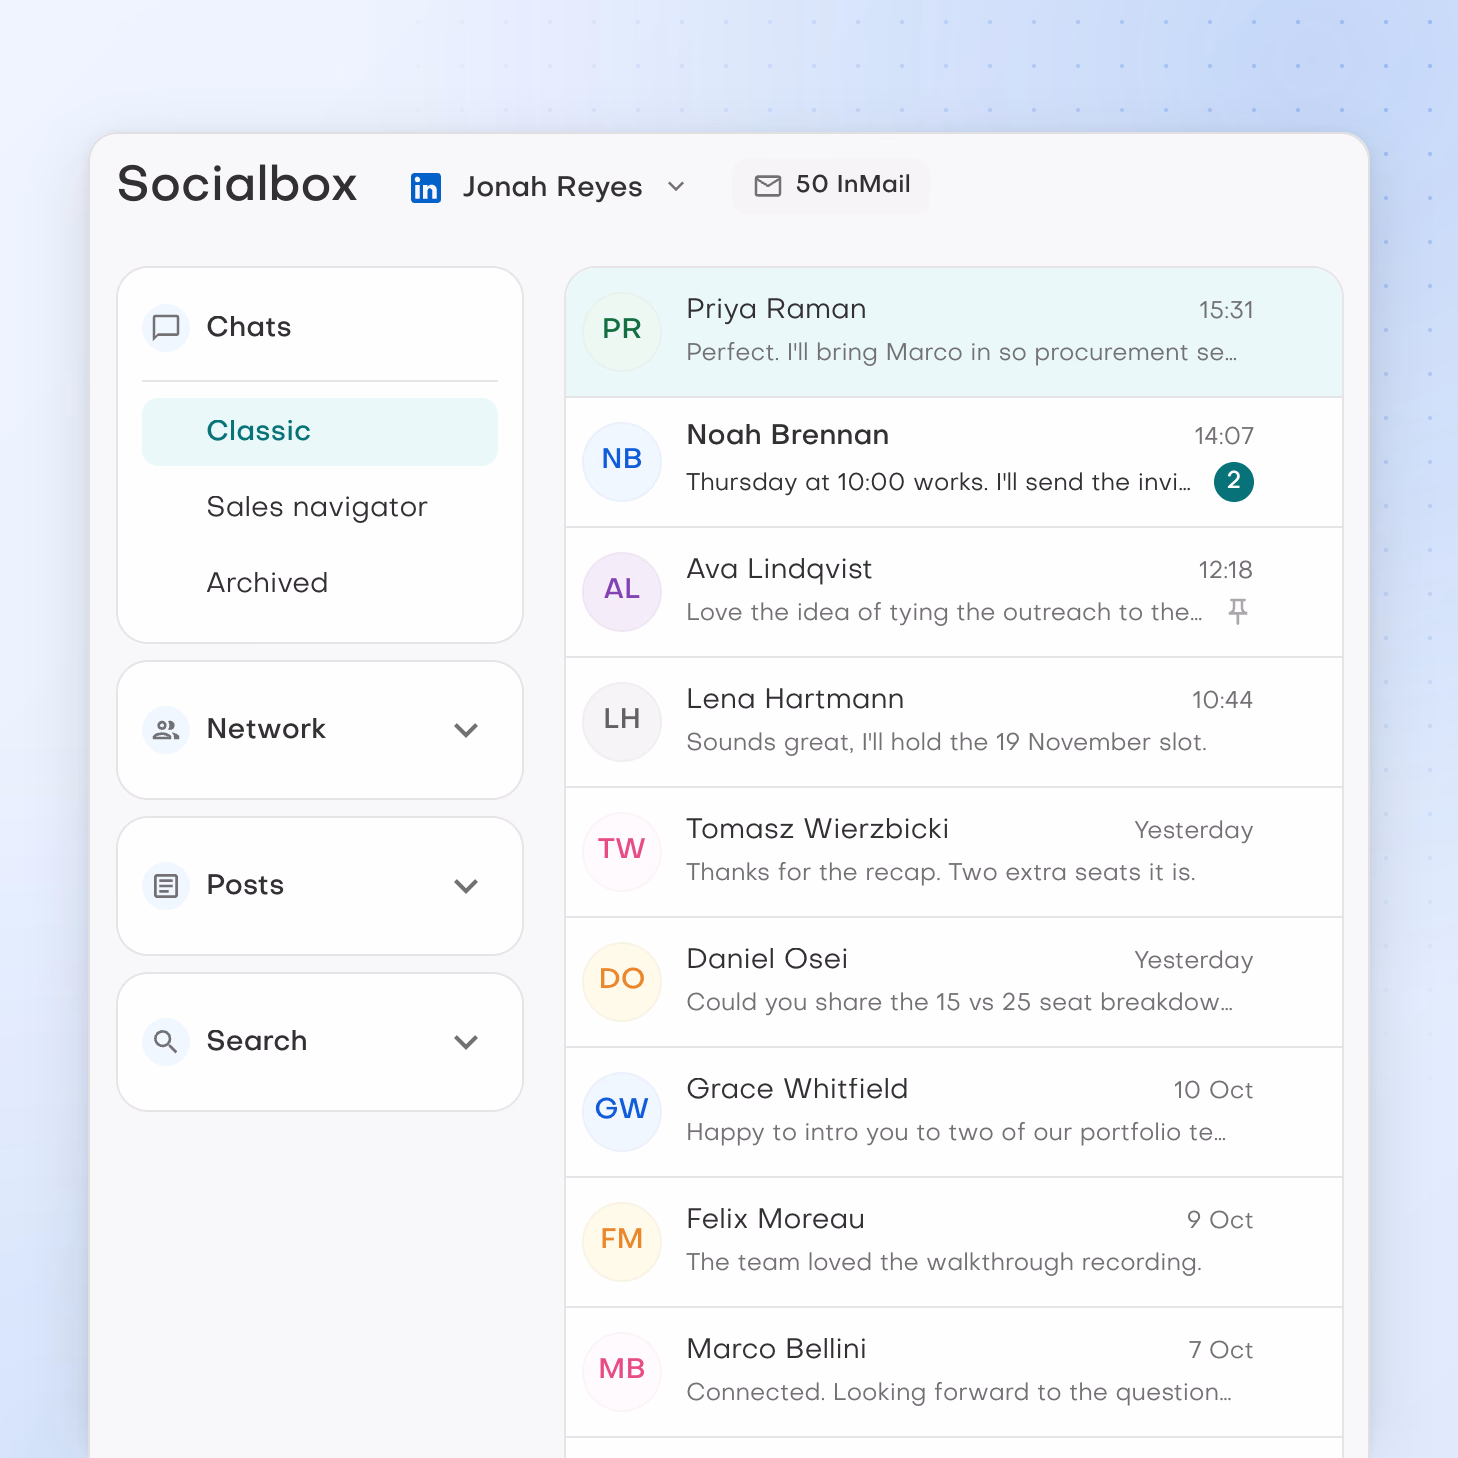Open the Network section label
The height and width of the screenshot is (1458, 1458).
coord(266,729)
